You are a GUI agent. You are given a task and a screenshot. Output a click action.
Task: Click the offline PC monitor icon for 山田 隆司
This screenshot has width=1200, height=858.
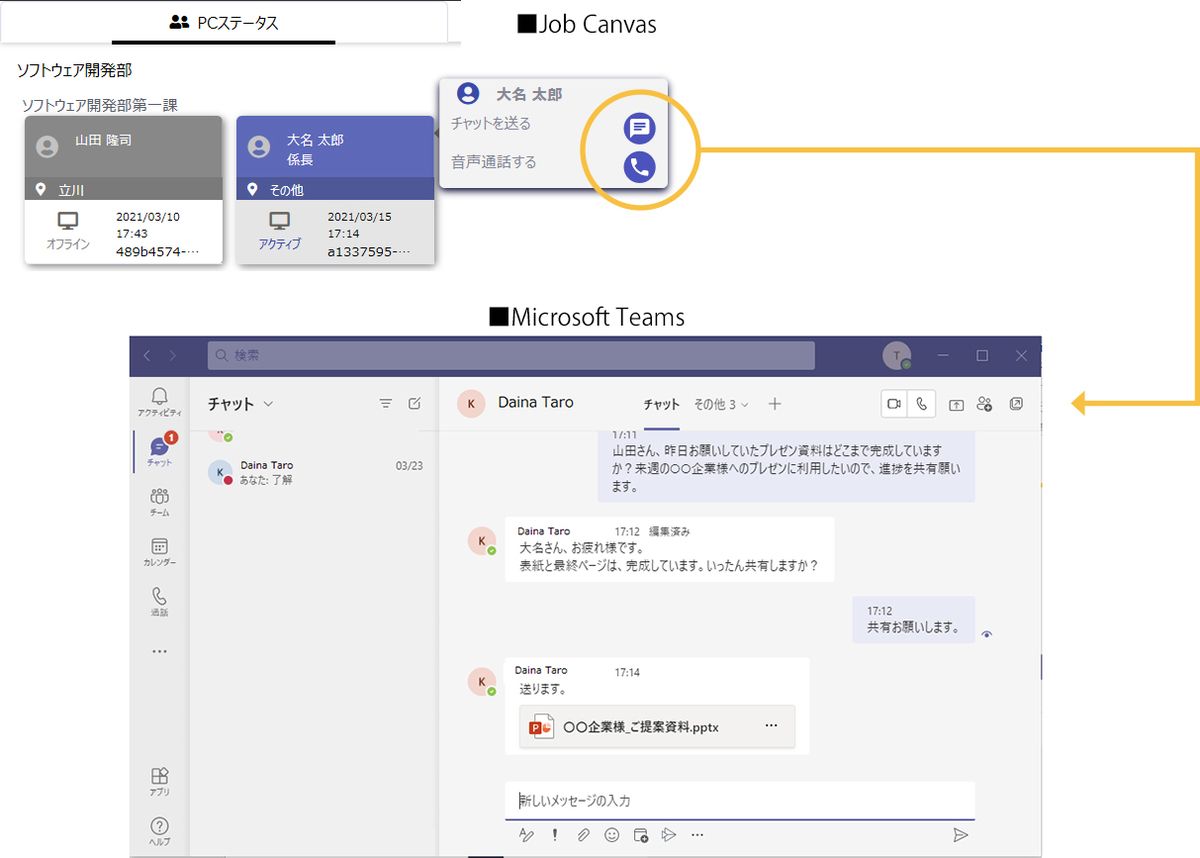point(68,220)
